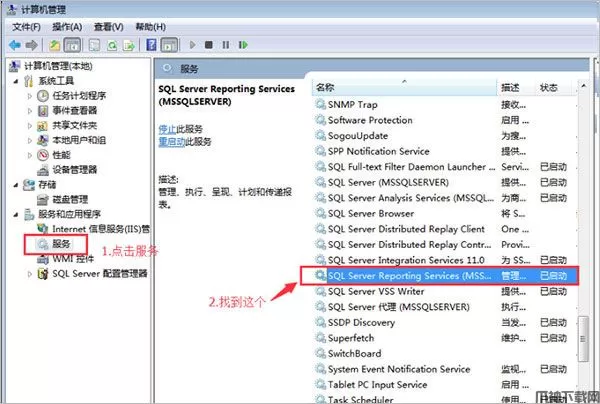Expand the 本地用户和组 node arrow
600x404 pixels.
29,140
